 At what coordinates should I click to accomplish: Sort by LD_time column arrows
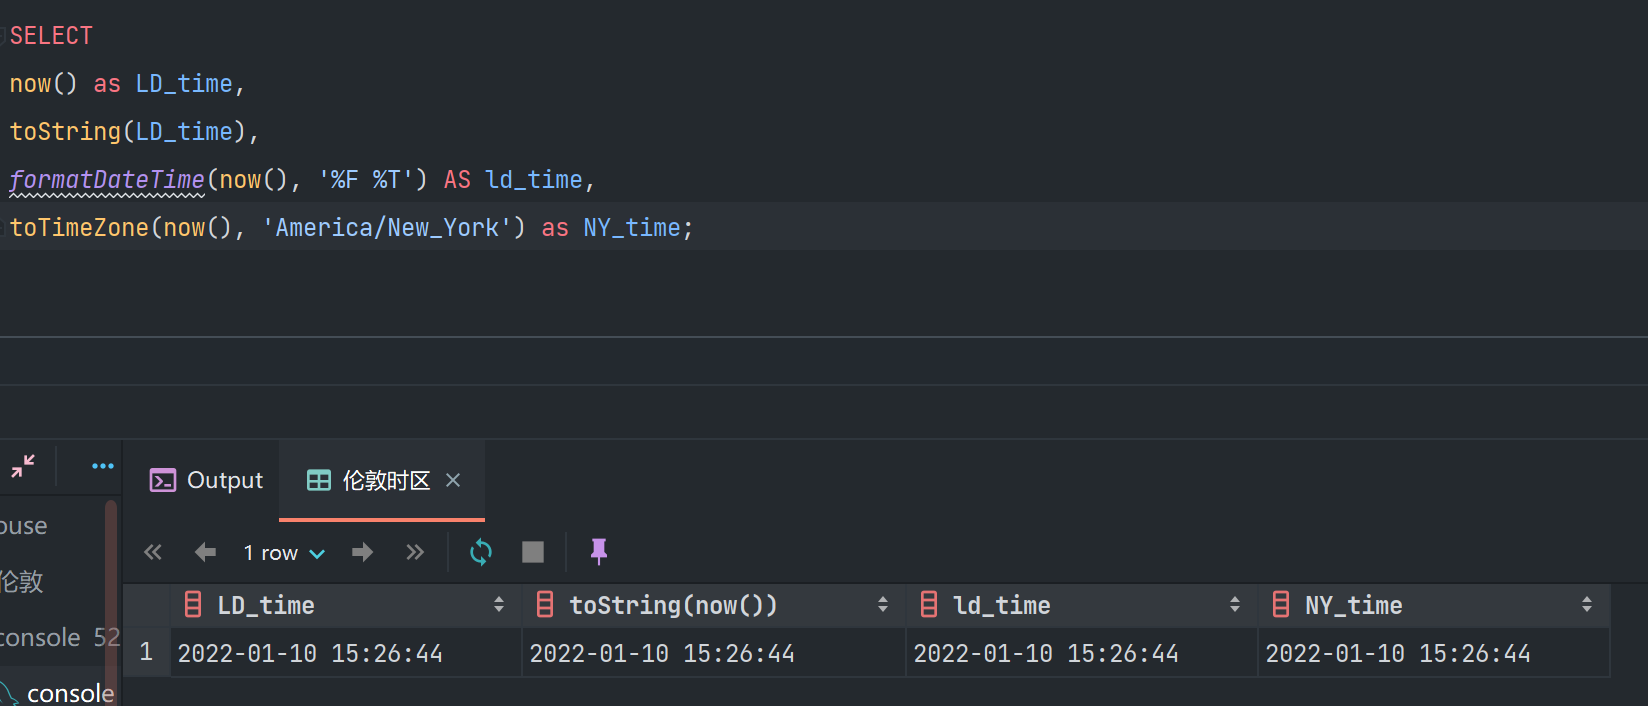point(499,605)
